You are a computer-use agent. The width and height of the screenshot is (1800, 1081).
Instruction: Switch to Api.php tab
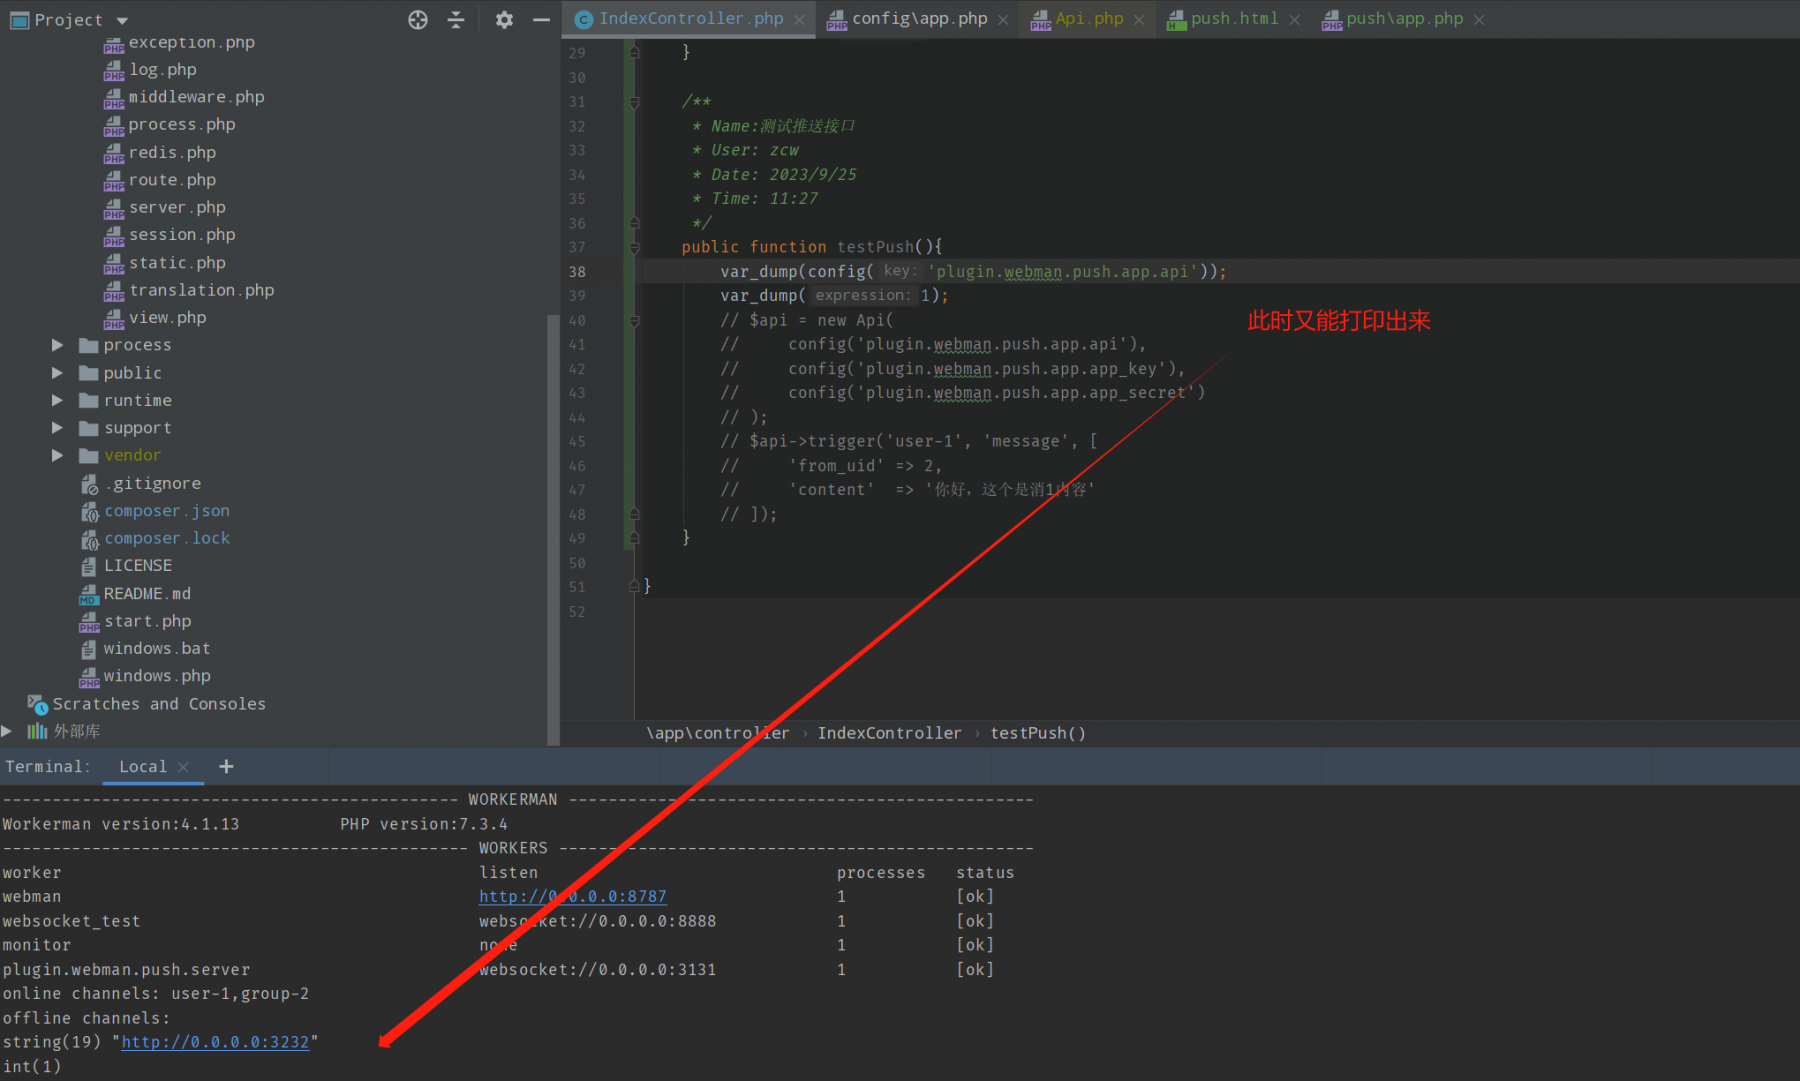point(1089,19)
